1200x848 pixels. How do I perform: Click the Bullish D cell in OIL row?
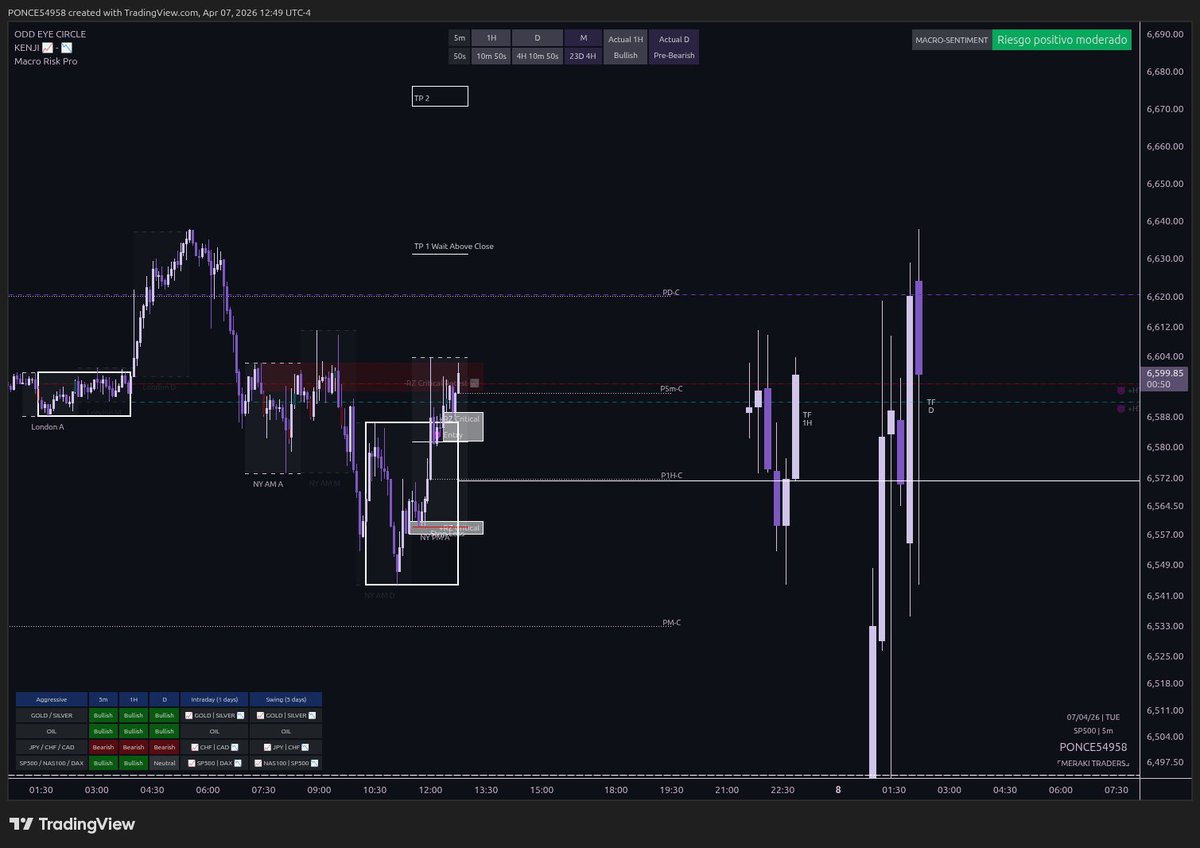(164, 731)
